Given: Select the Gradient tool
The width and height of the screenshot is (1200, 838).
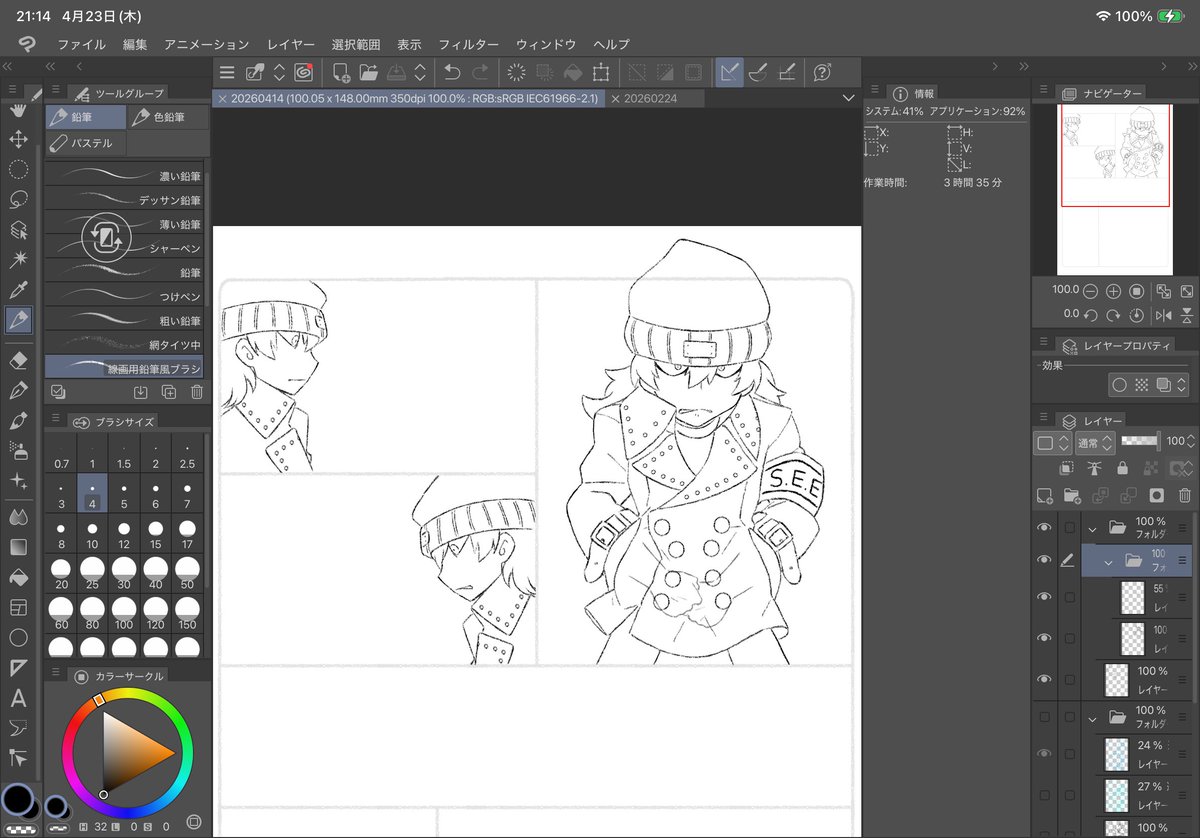Looking at the screenshot, I should 18,547.
